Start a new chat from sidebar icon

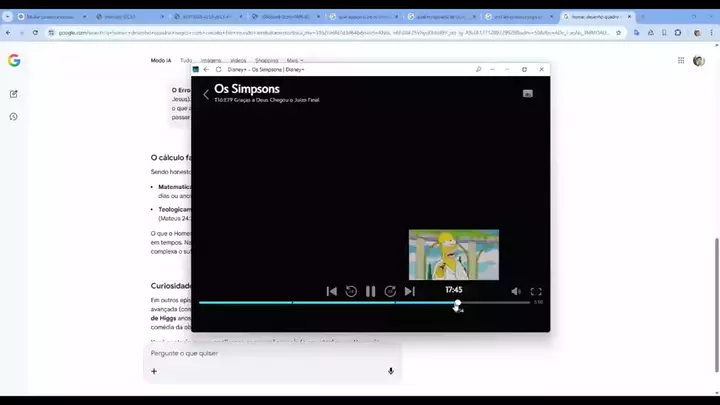tap(14, 93)
